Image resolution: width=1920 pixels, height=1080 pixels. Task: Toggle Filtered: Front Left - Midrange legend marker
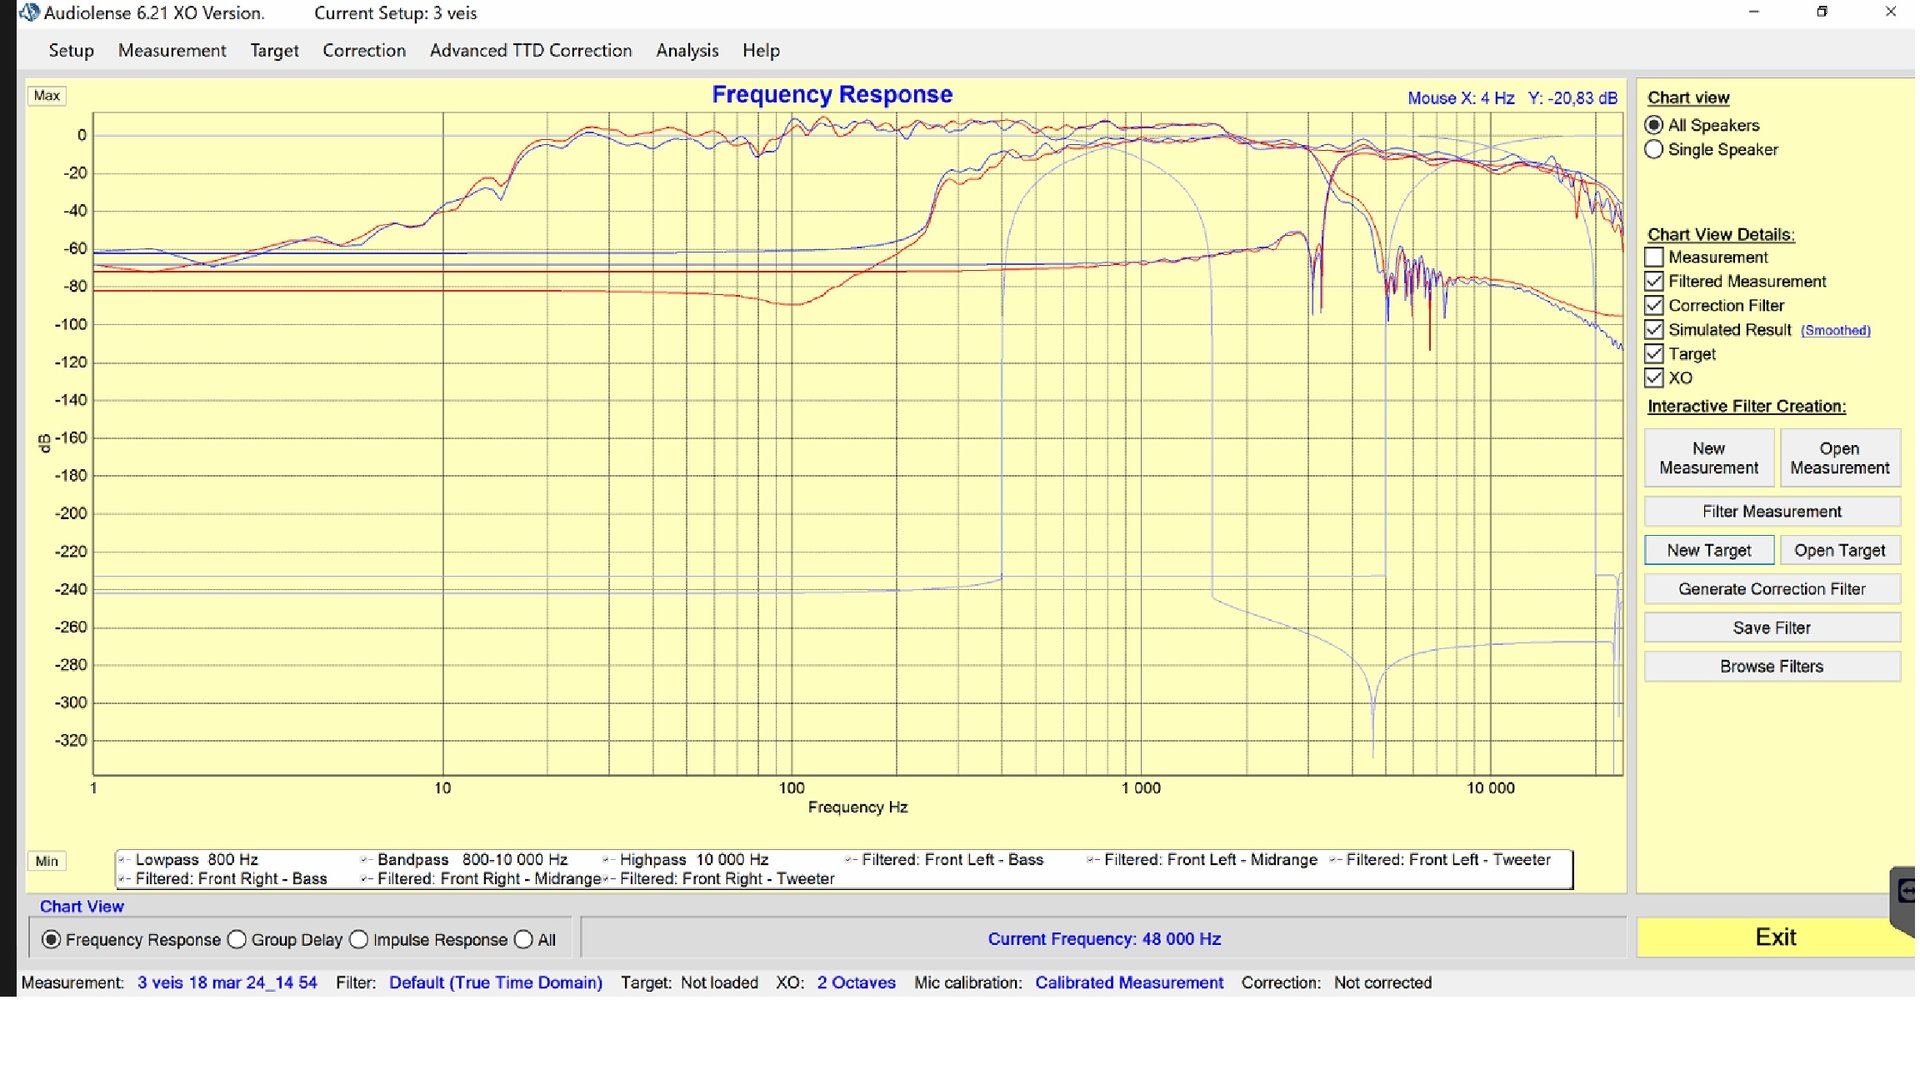(x=1092, y=860)
